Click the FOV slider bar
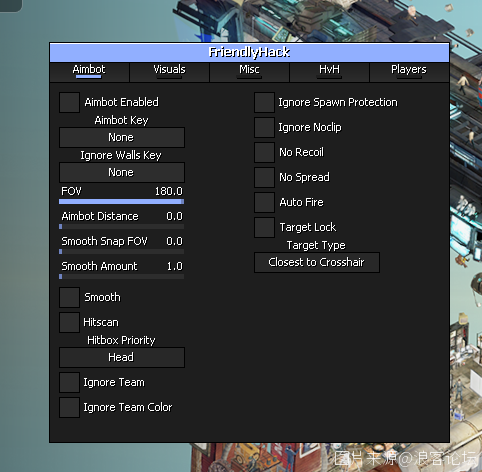Screen dimensions: 482x472 (x=121, y=201)
